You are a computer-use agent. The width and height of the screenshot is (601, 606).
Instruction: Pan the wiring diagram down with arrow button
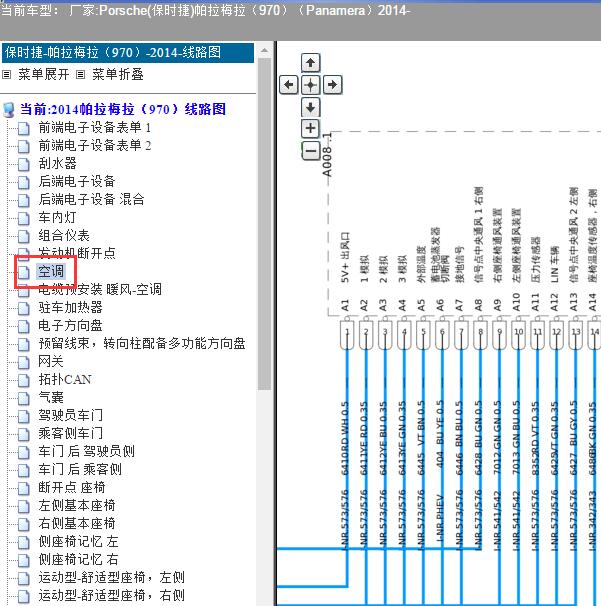click(310, 107)
